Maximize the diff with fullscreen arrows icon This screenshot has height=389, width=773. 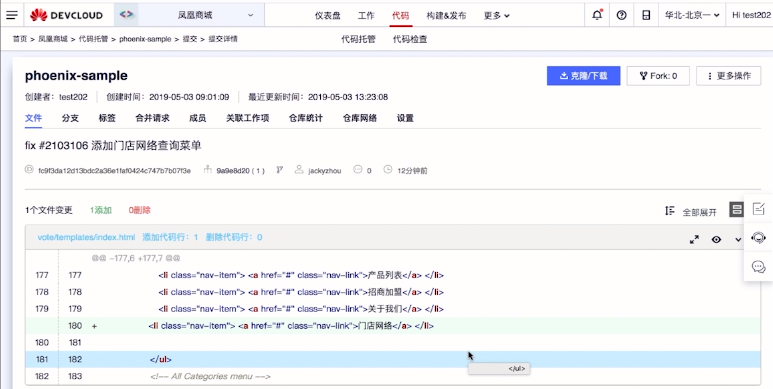[694, 240]
